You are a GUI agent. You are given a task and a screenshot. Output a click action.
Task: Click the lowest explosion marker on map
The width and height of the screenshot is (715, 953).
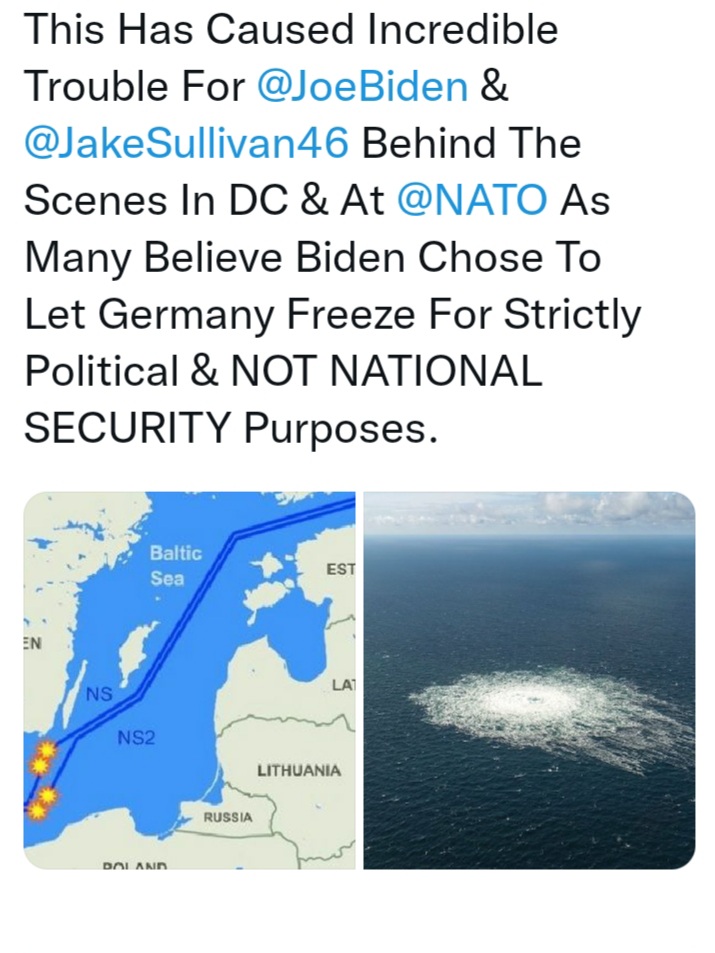[36, 811]
